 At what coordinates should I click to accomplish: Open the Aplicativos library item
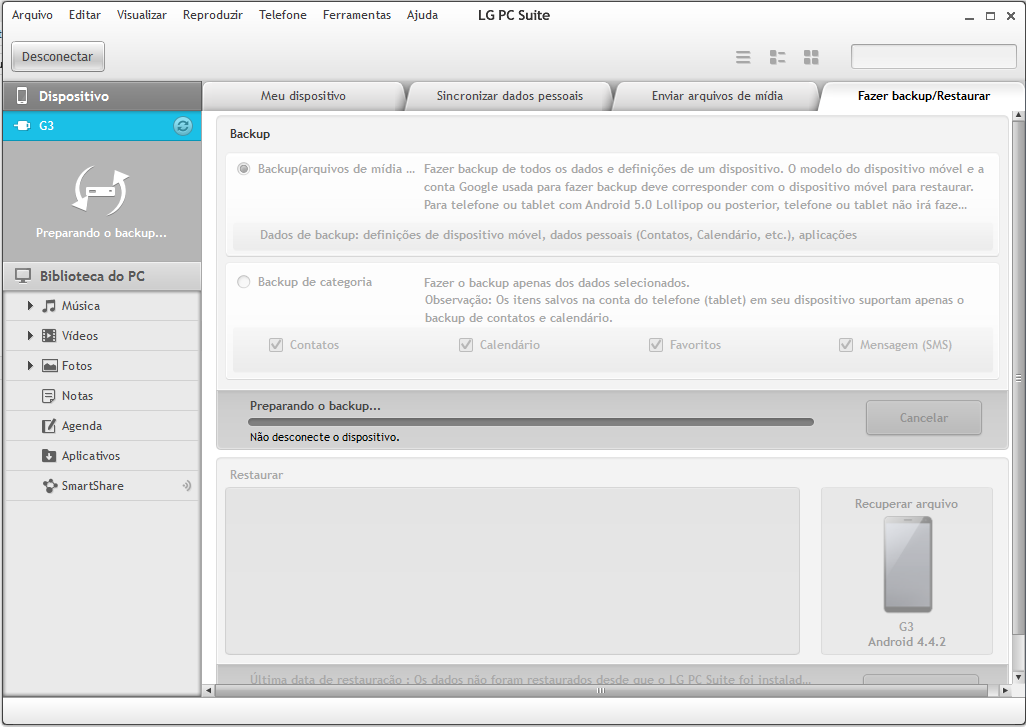click(102, 456)
